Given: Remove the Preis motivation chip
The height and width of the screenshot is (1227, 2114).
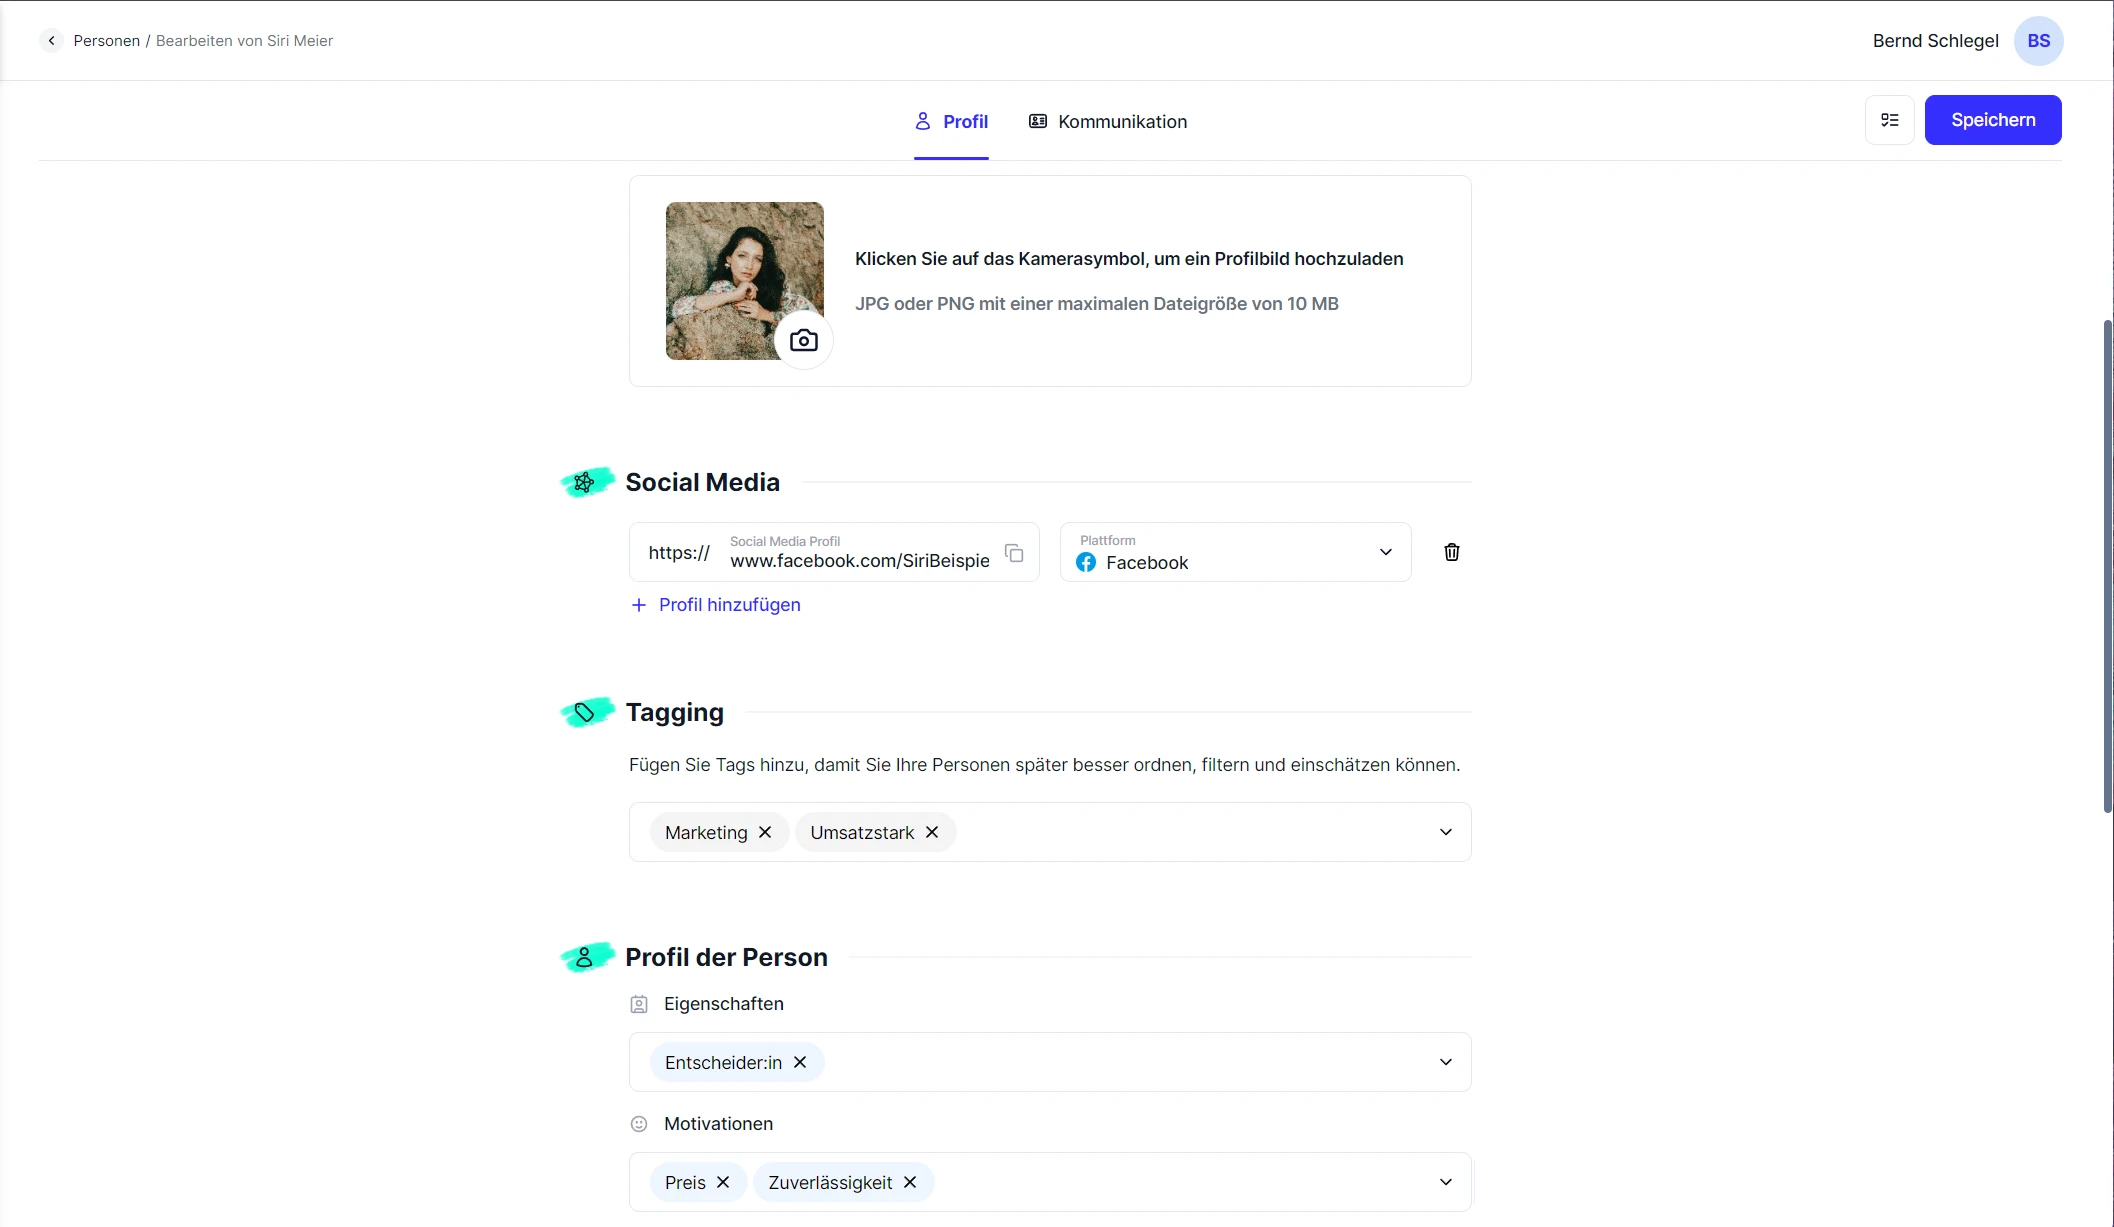Looking at the screenshot, I should click(723, 1182).
